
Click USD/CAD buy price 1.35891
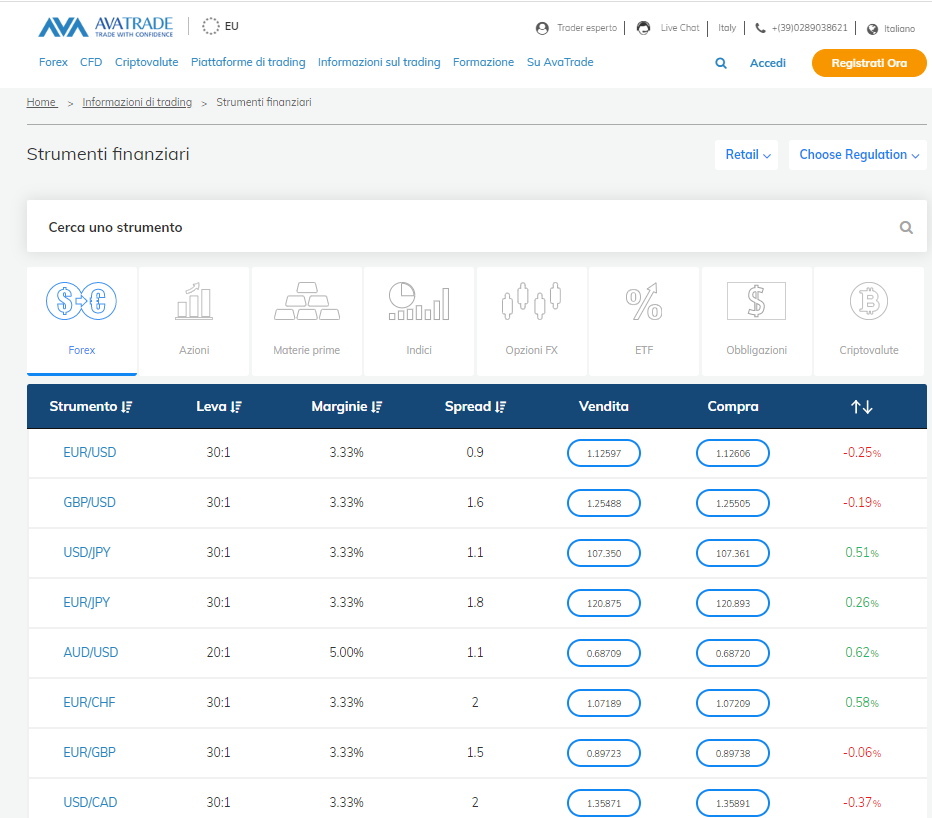click(x=733, y=803)
